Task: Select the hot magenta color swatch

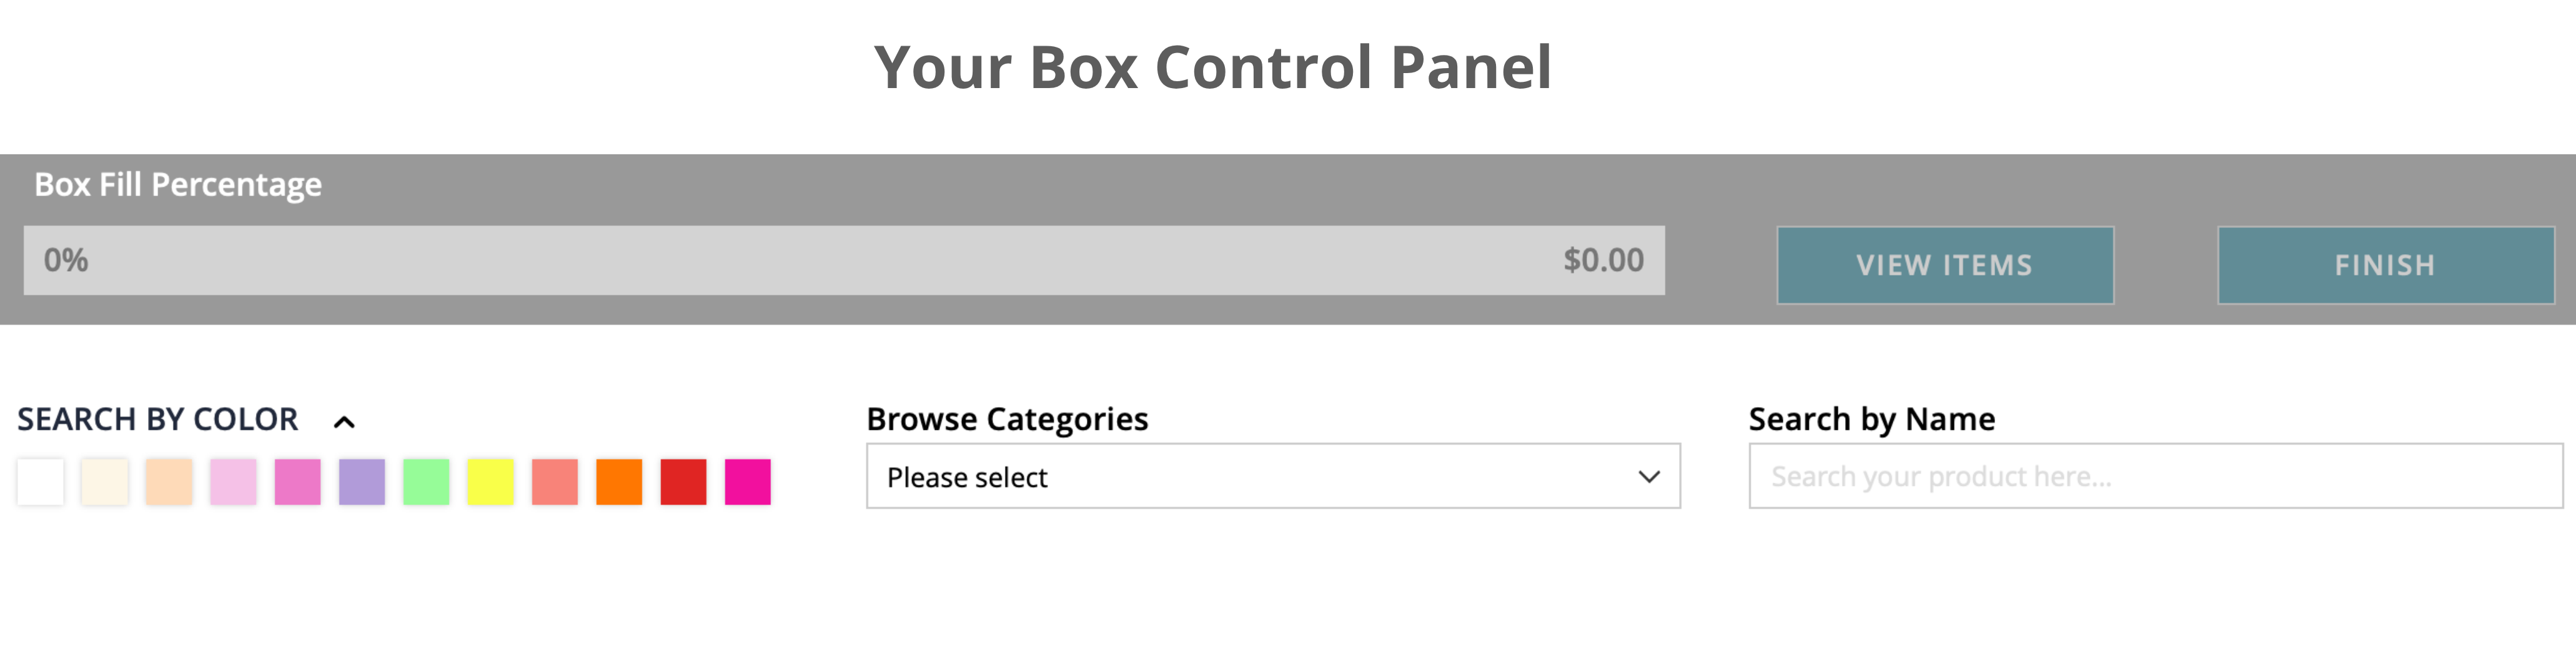Action: tap(748, 482)
